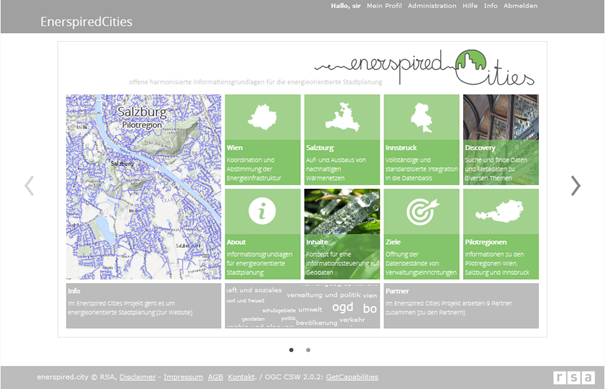Go to previous slide with left chevron
Screen dimensions: 605x389
(29, 186)
